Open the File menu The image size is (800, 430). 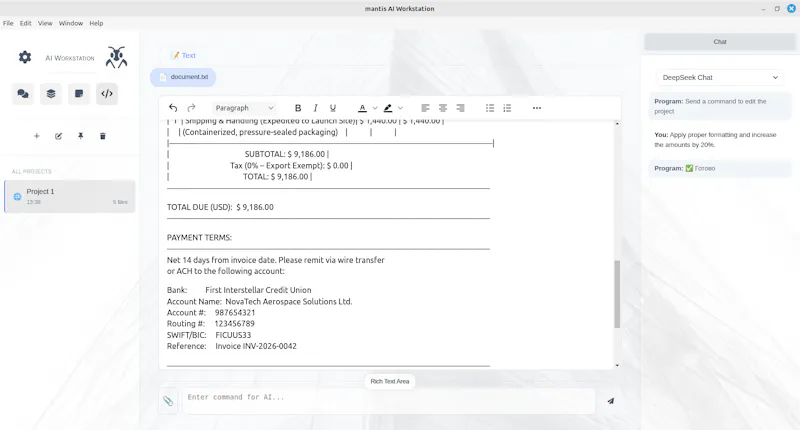[x=8, y=23]
